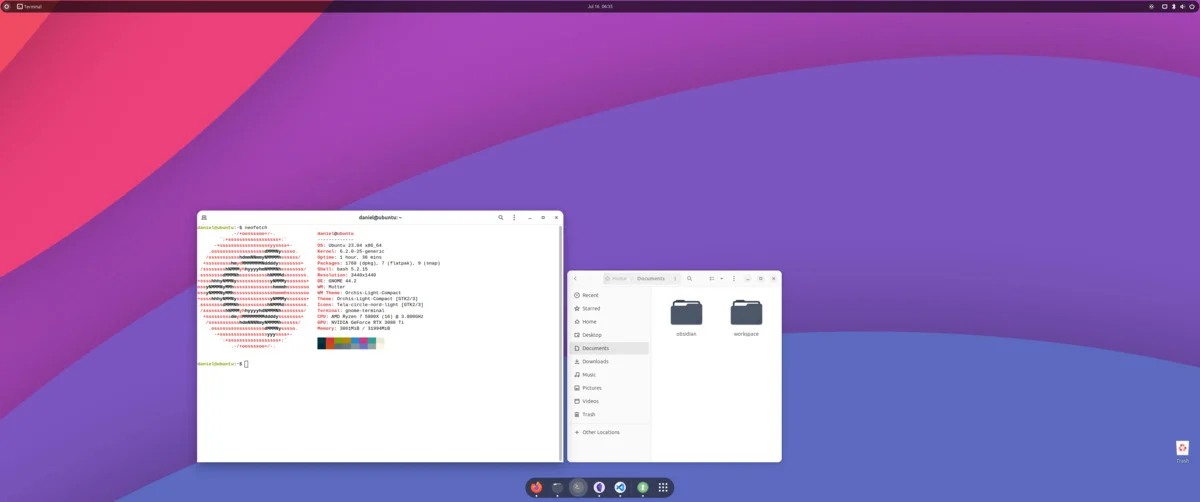Image resolution: width=1200 pixels, height=502 pixels.
Task: Go back in the Files window
Action: click(575, 278)
